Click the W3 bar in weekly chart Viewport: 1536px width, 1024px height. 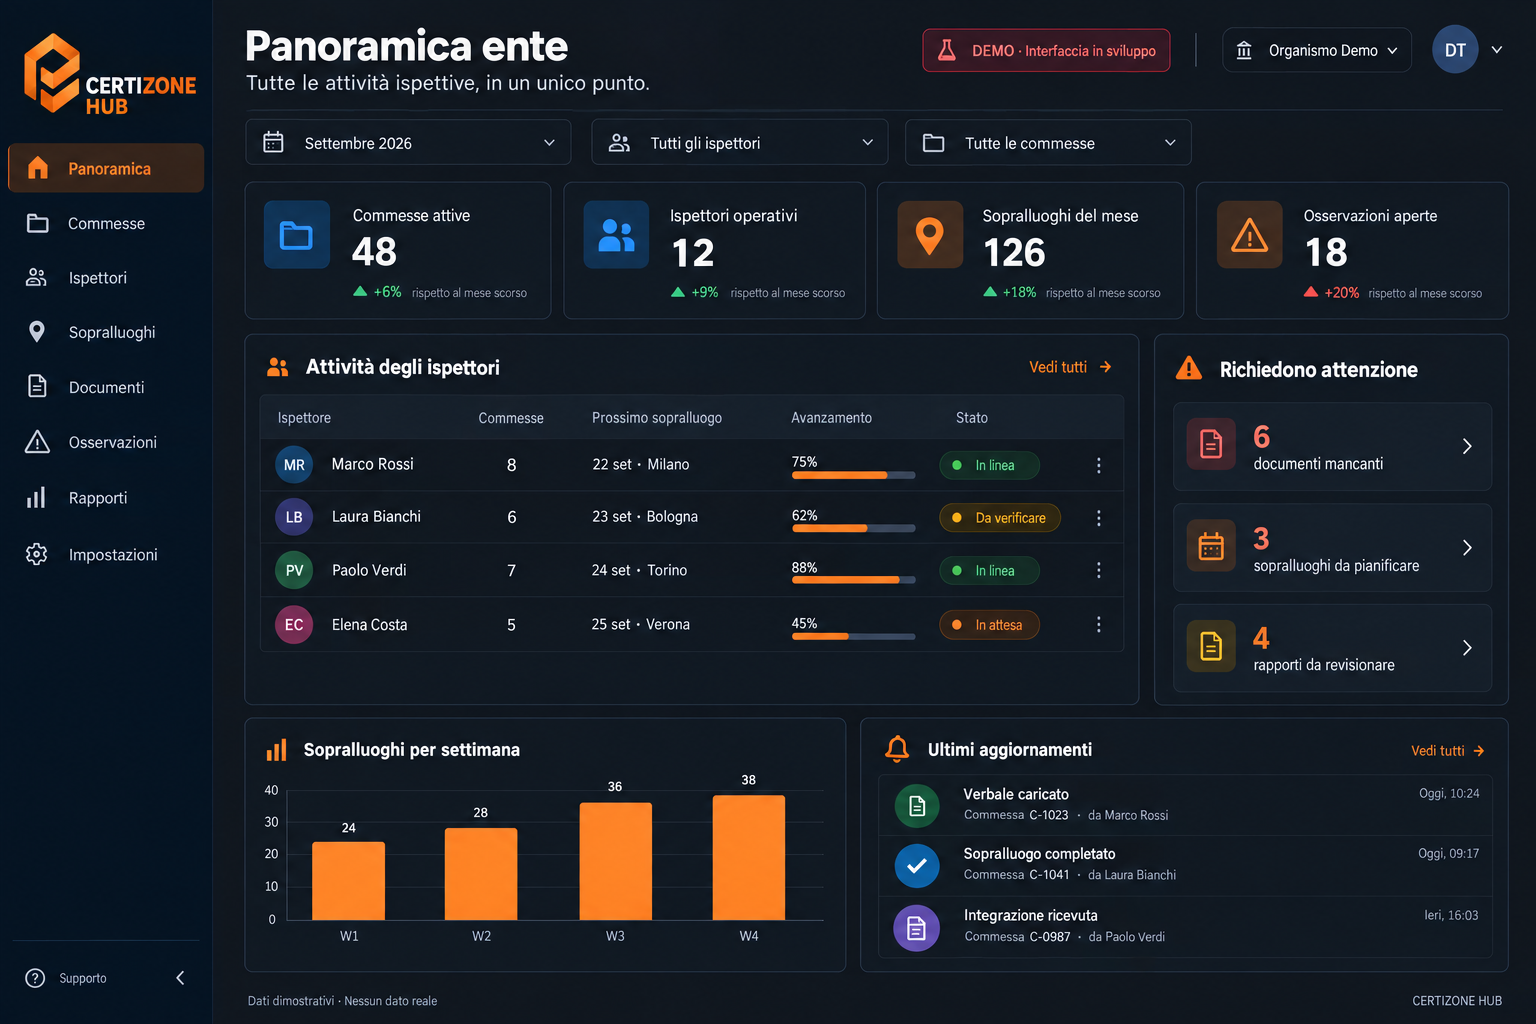[x=616, y=861]
